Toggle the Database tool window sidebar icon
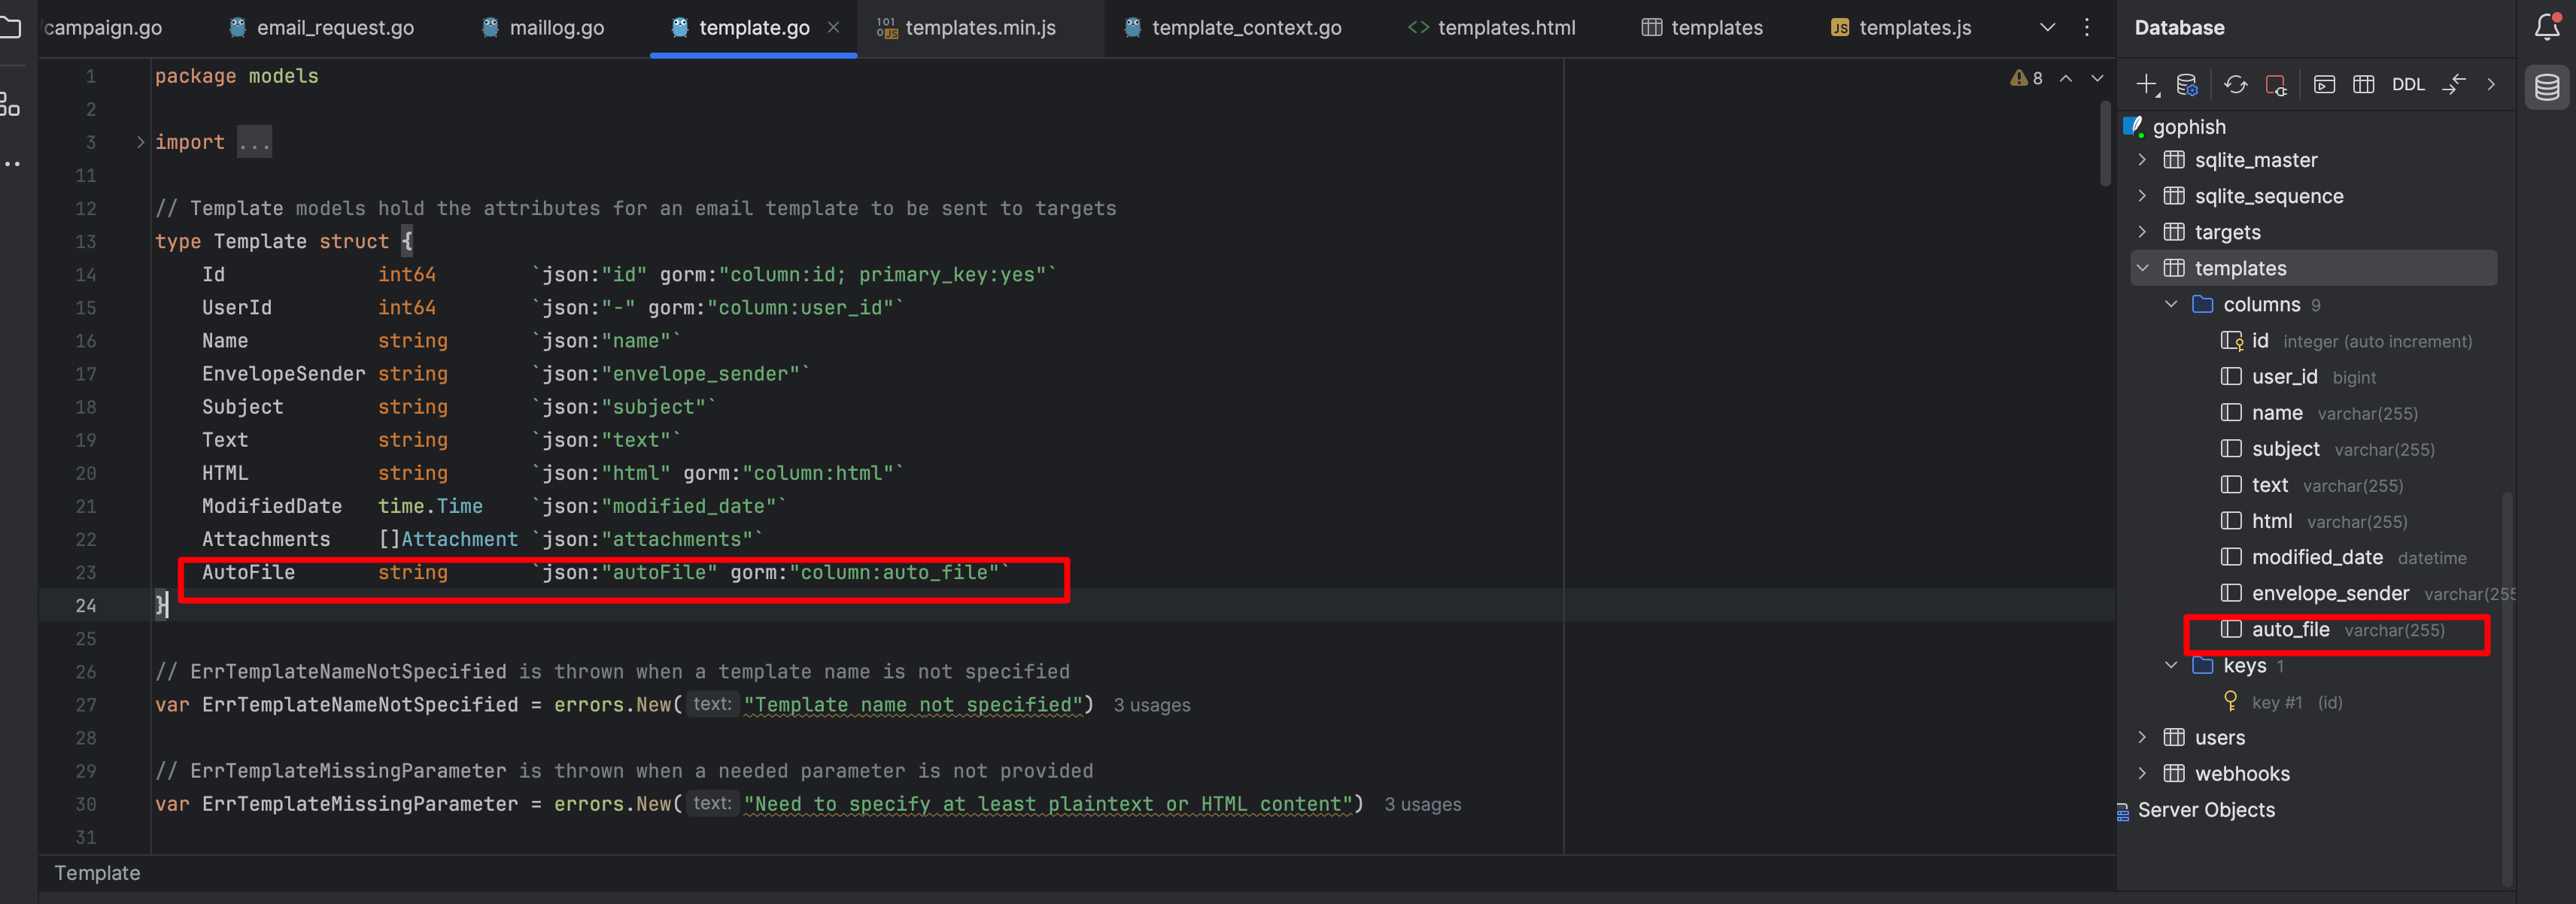This screenshot has height=904, width=2576. click(x=2547, y=87)
